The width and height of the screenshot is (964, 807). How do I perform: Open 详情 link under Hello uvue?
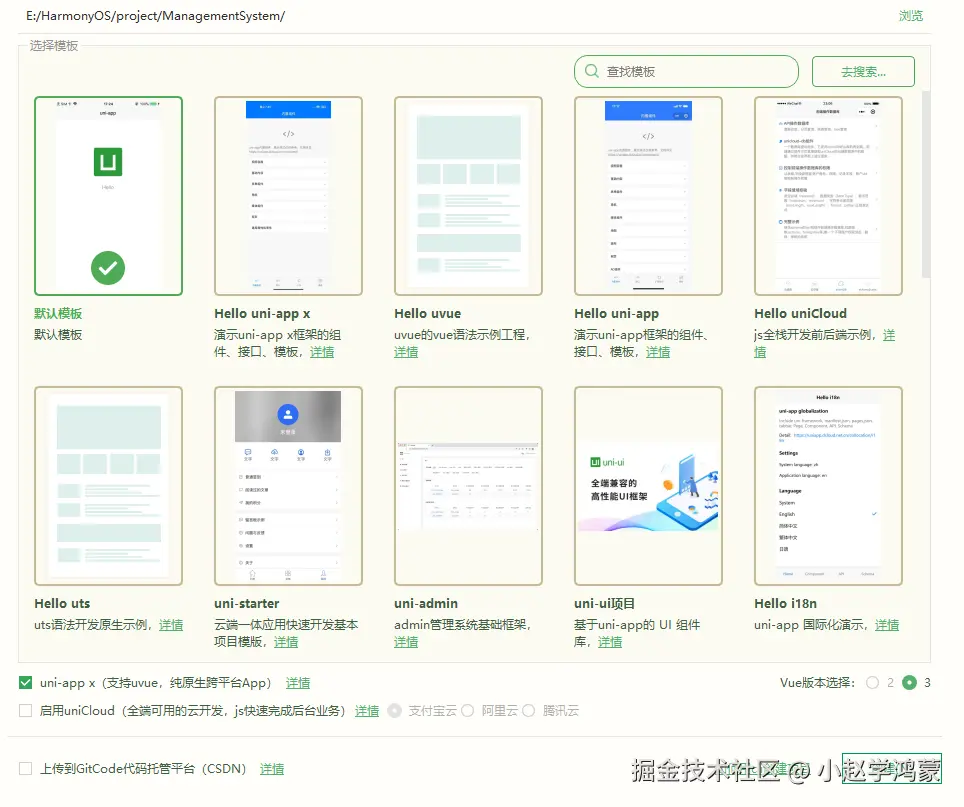(406, 352)
